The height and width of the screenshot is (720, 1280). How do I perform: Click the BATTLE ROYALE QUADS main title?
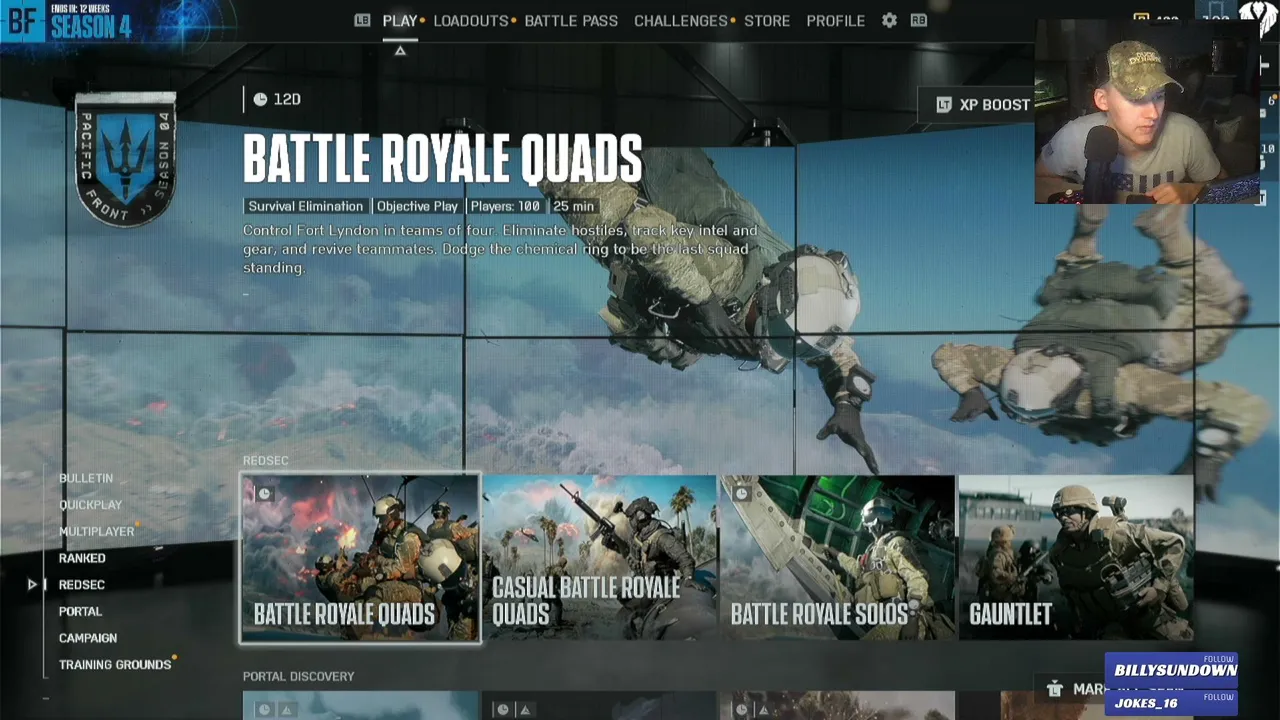point(443,160)
